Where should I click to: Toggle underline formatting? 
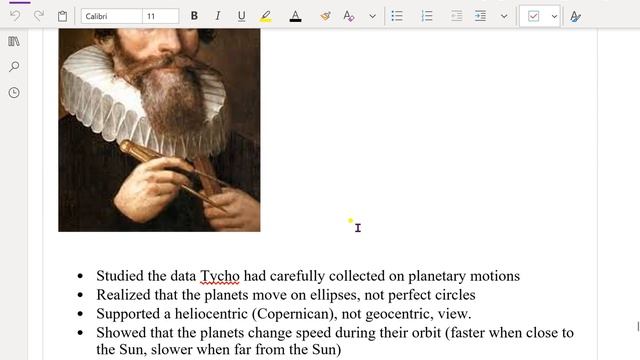pos(241,16)
